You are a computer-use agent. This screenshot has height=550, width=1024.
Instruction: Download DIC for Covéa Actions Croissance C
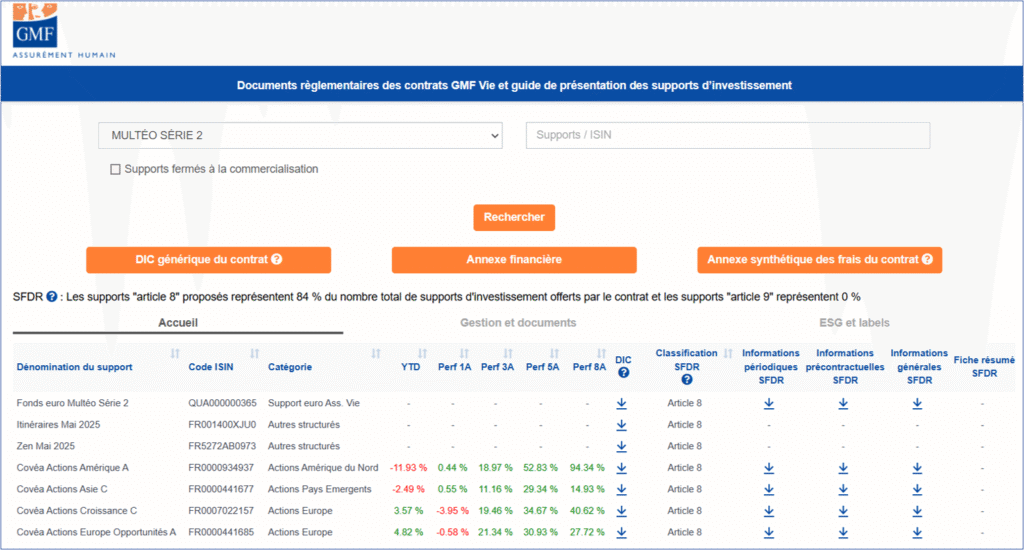622,511
